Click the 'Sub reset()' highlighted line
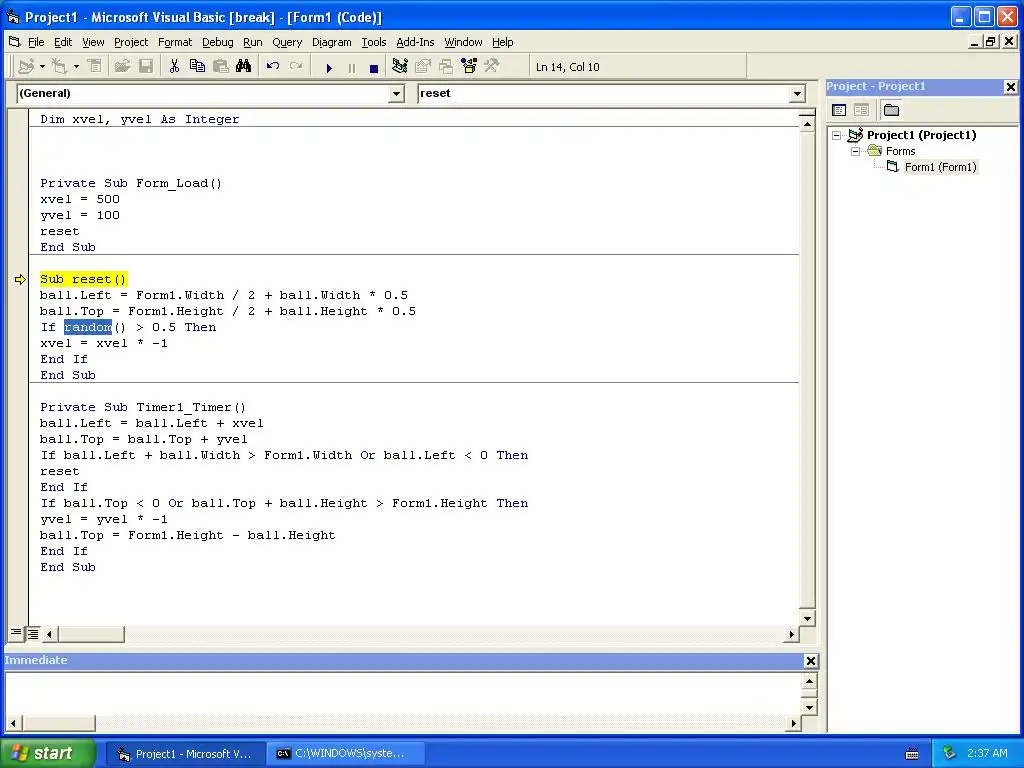This screenshot has width=1024, height=768. pos(83,279)
